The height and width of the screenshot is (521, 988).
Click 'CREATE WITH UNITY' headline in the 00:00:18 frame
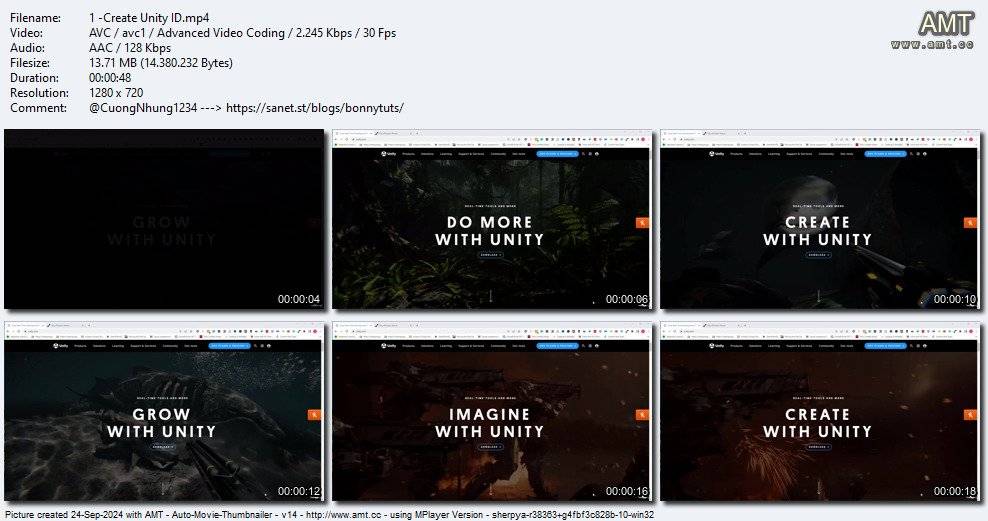(x=817, y=423)
